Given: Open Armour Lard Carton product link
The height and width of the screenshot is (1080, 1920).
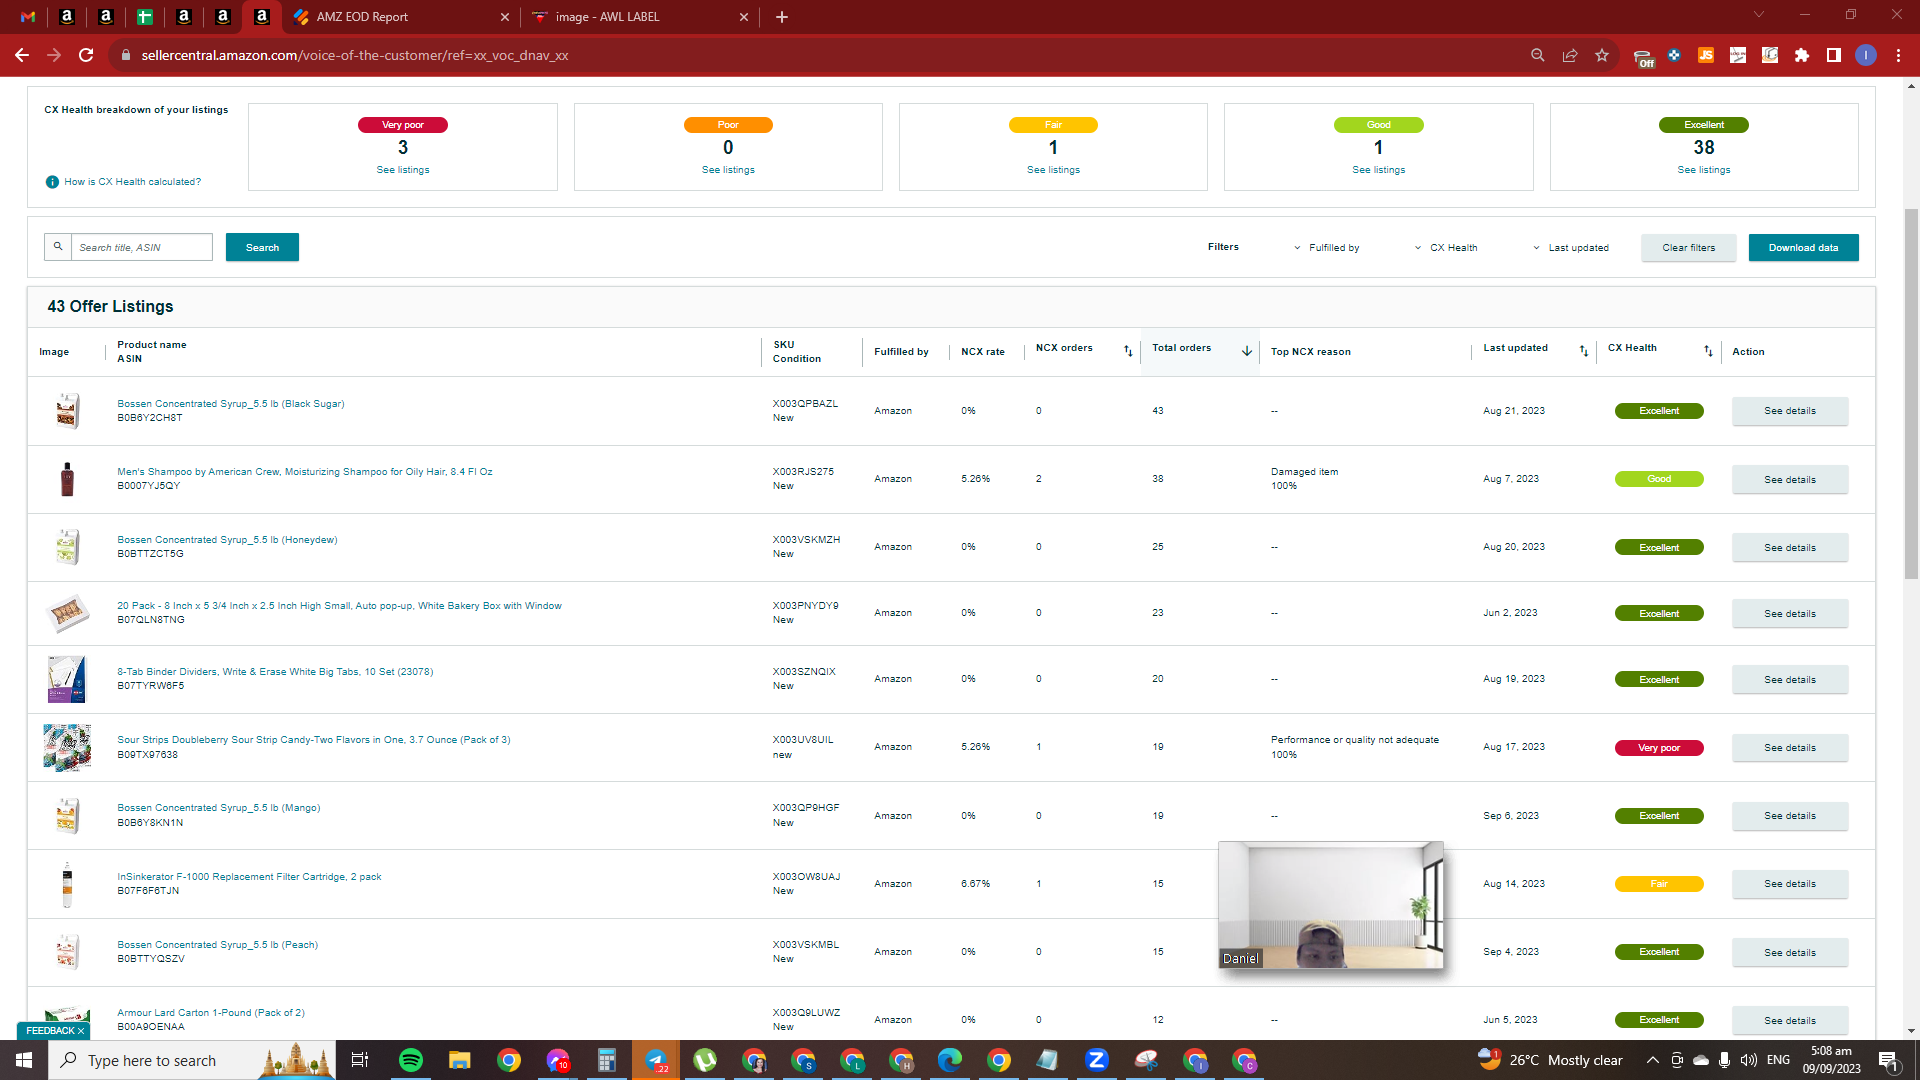Looking at the screenshot, I should 211,1013.
